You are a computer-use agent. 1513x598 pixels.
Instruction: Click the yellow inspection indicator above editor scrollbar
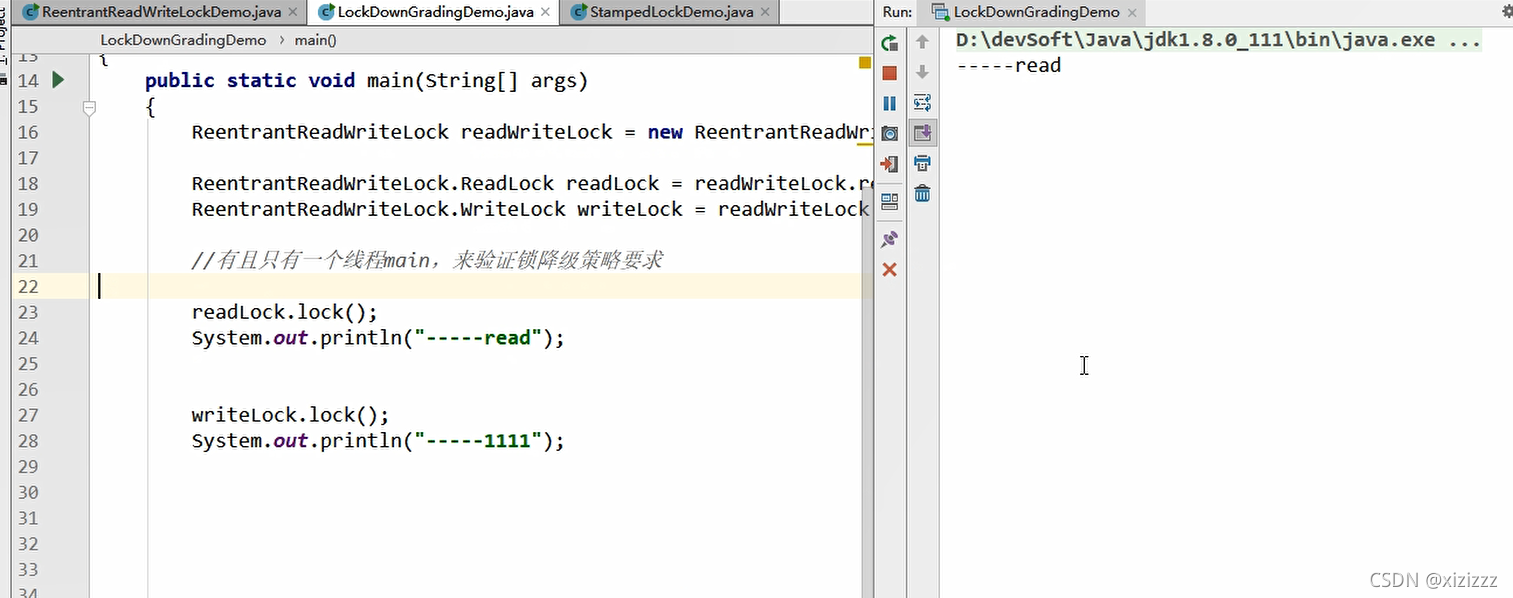pos(865,62)
